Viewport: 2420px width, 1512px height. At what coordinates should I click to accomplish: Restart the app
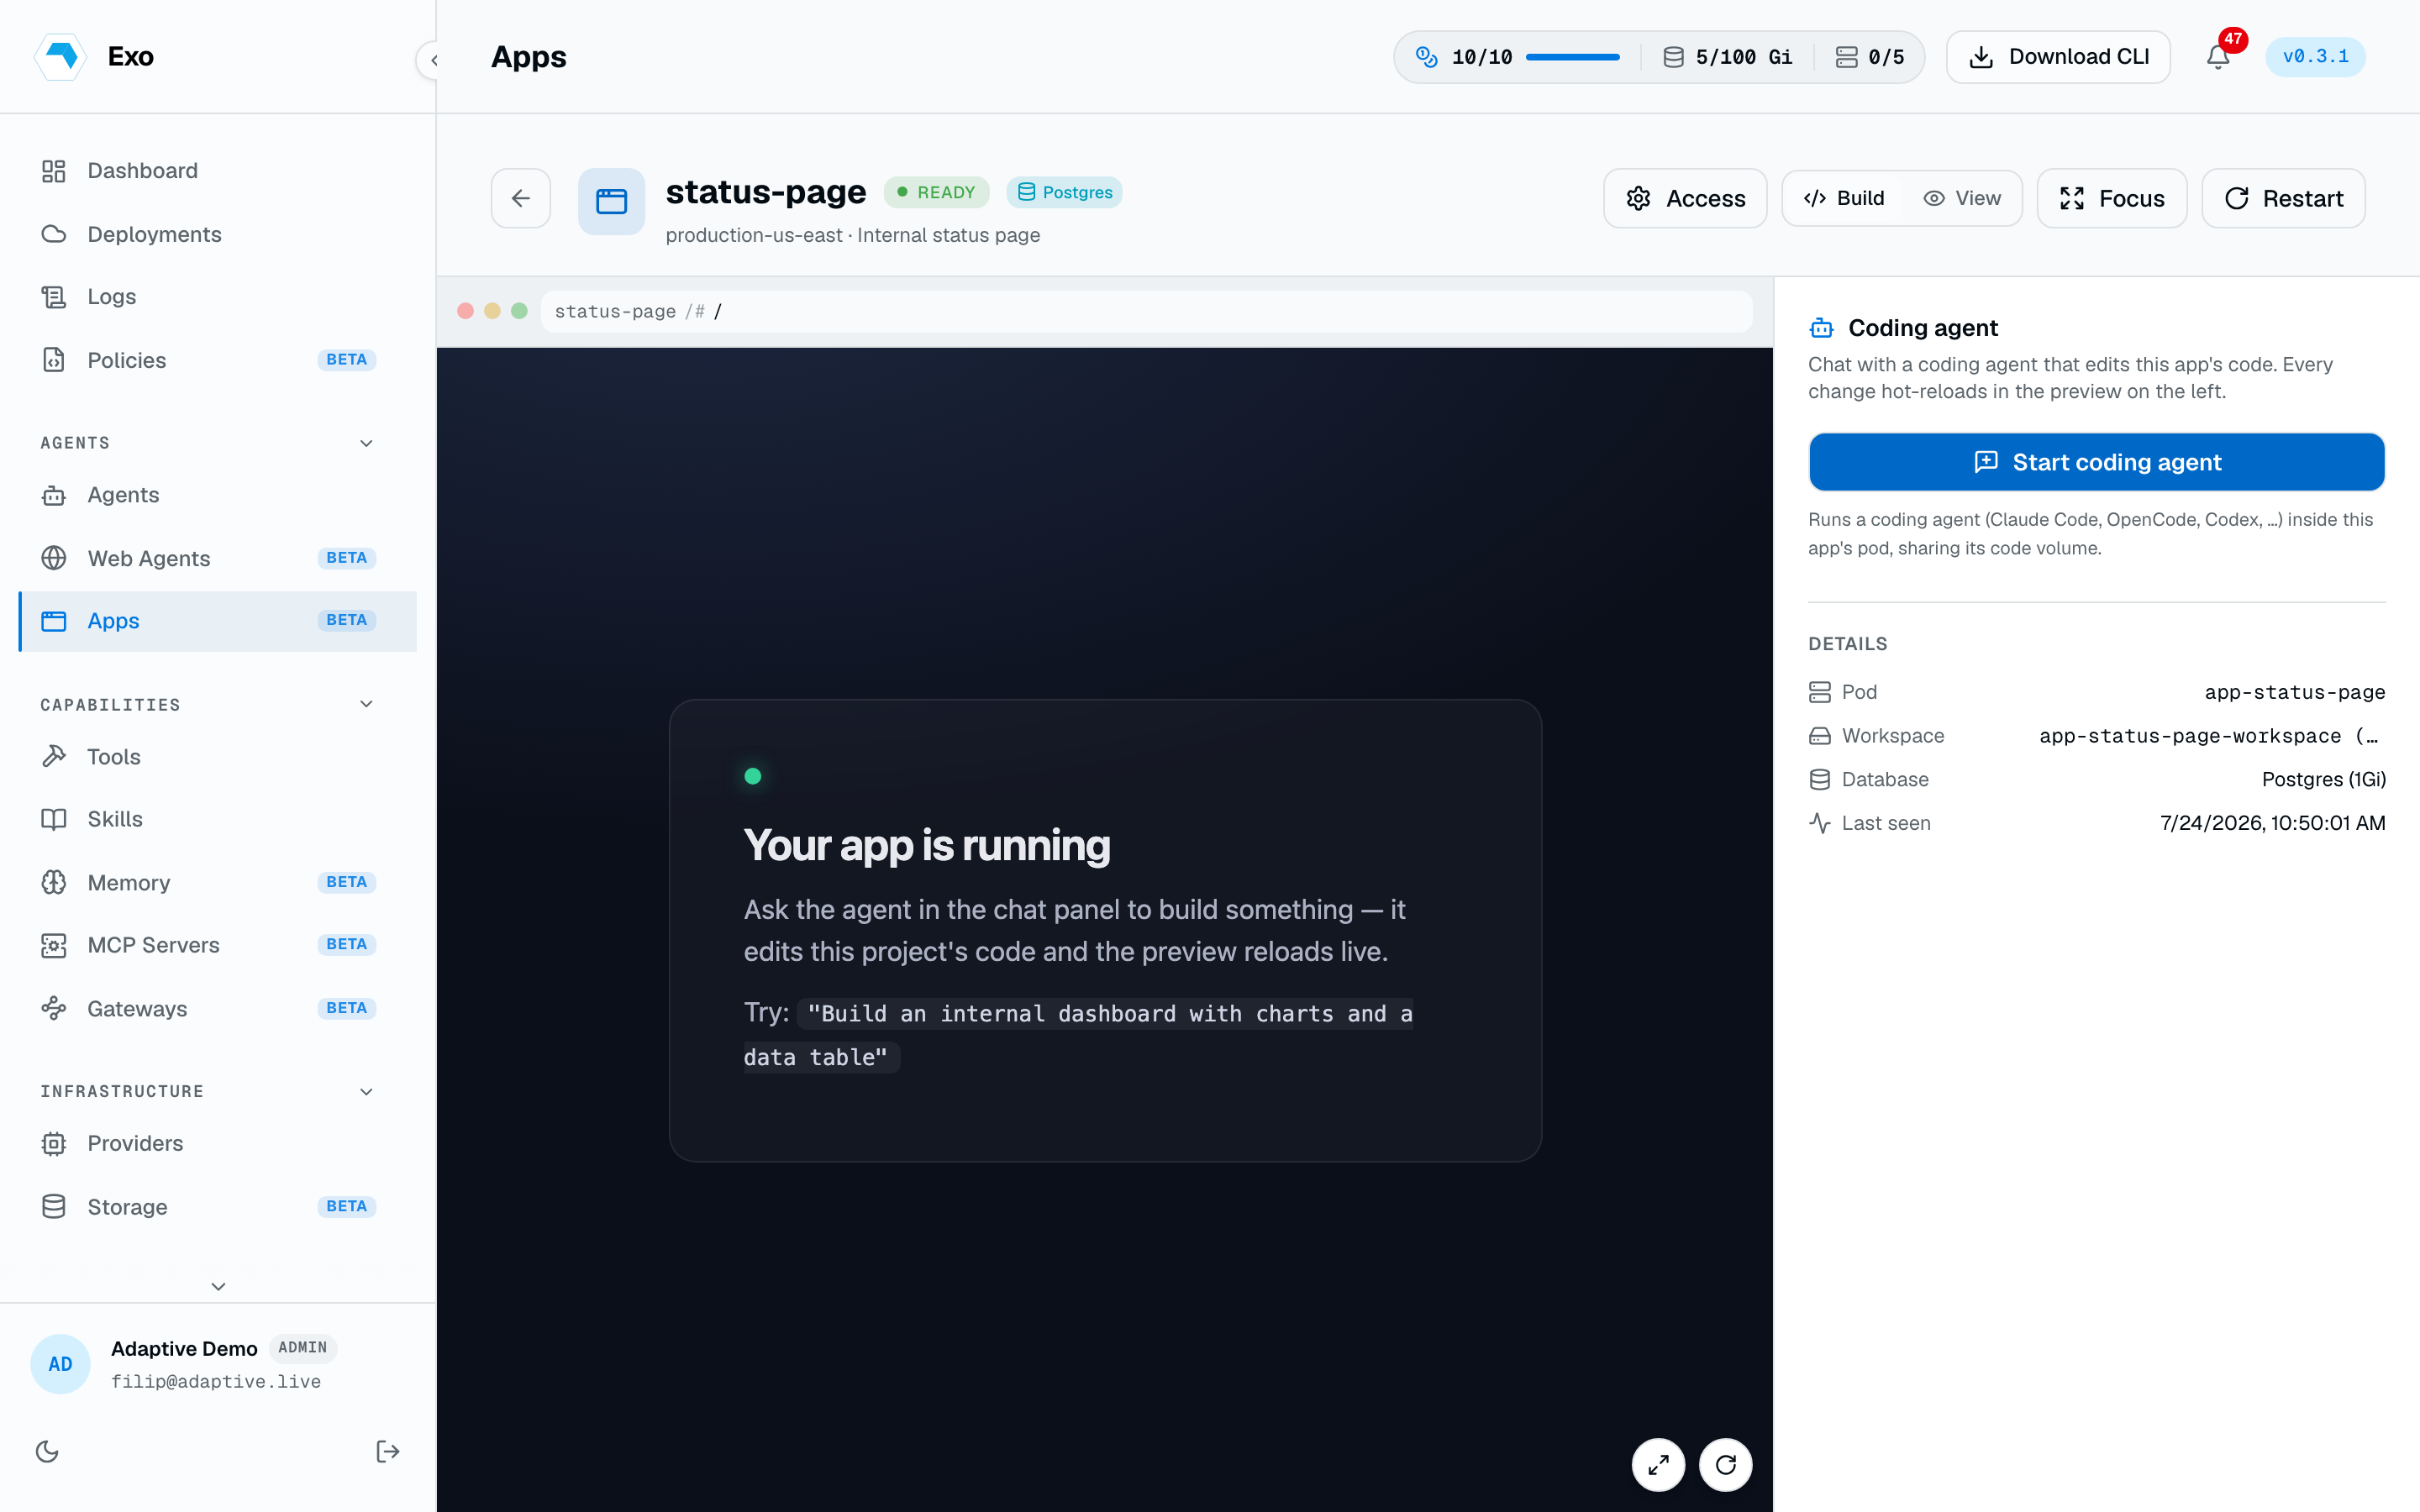[2283, 198]
